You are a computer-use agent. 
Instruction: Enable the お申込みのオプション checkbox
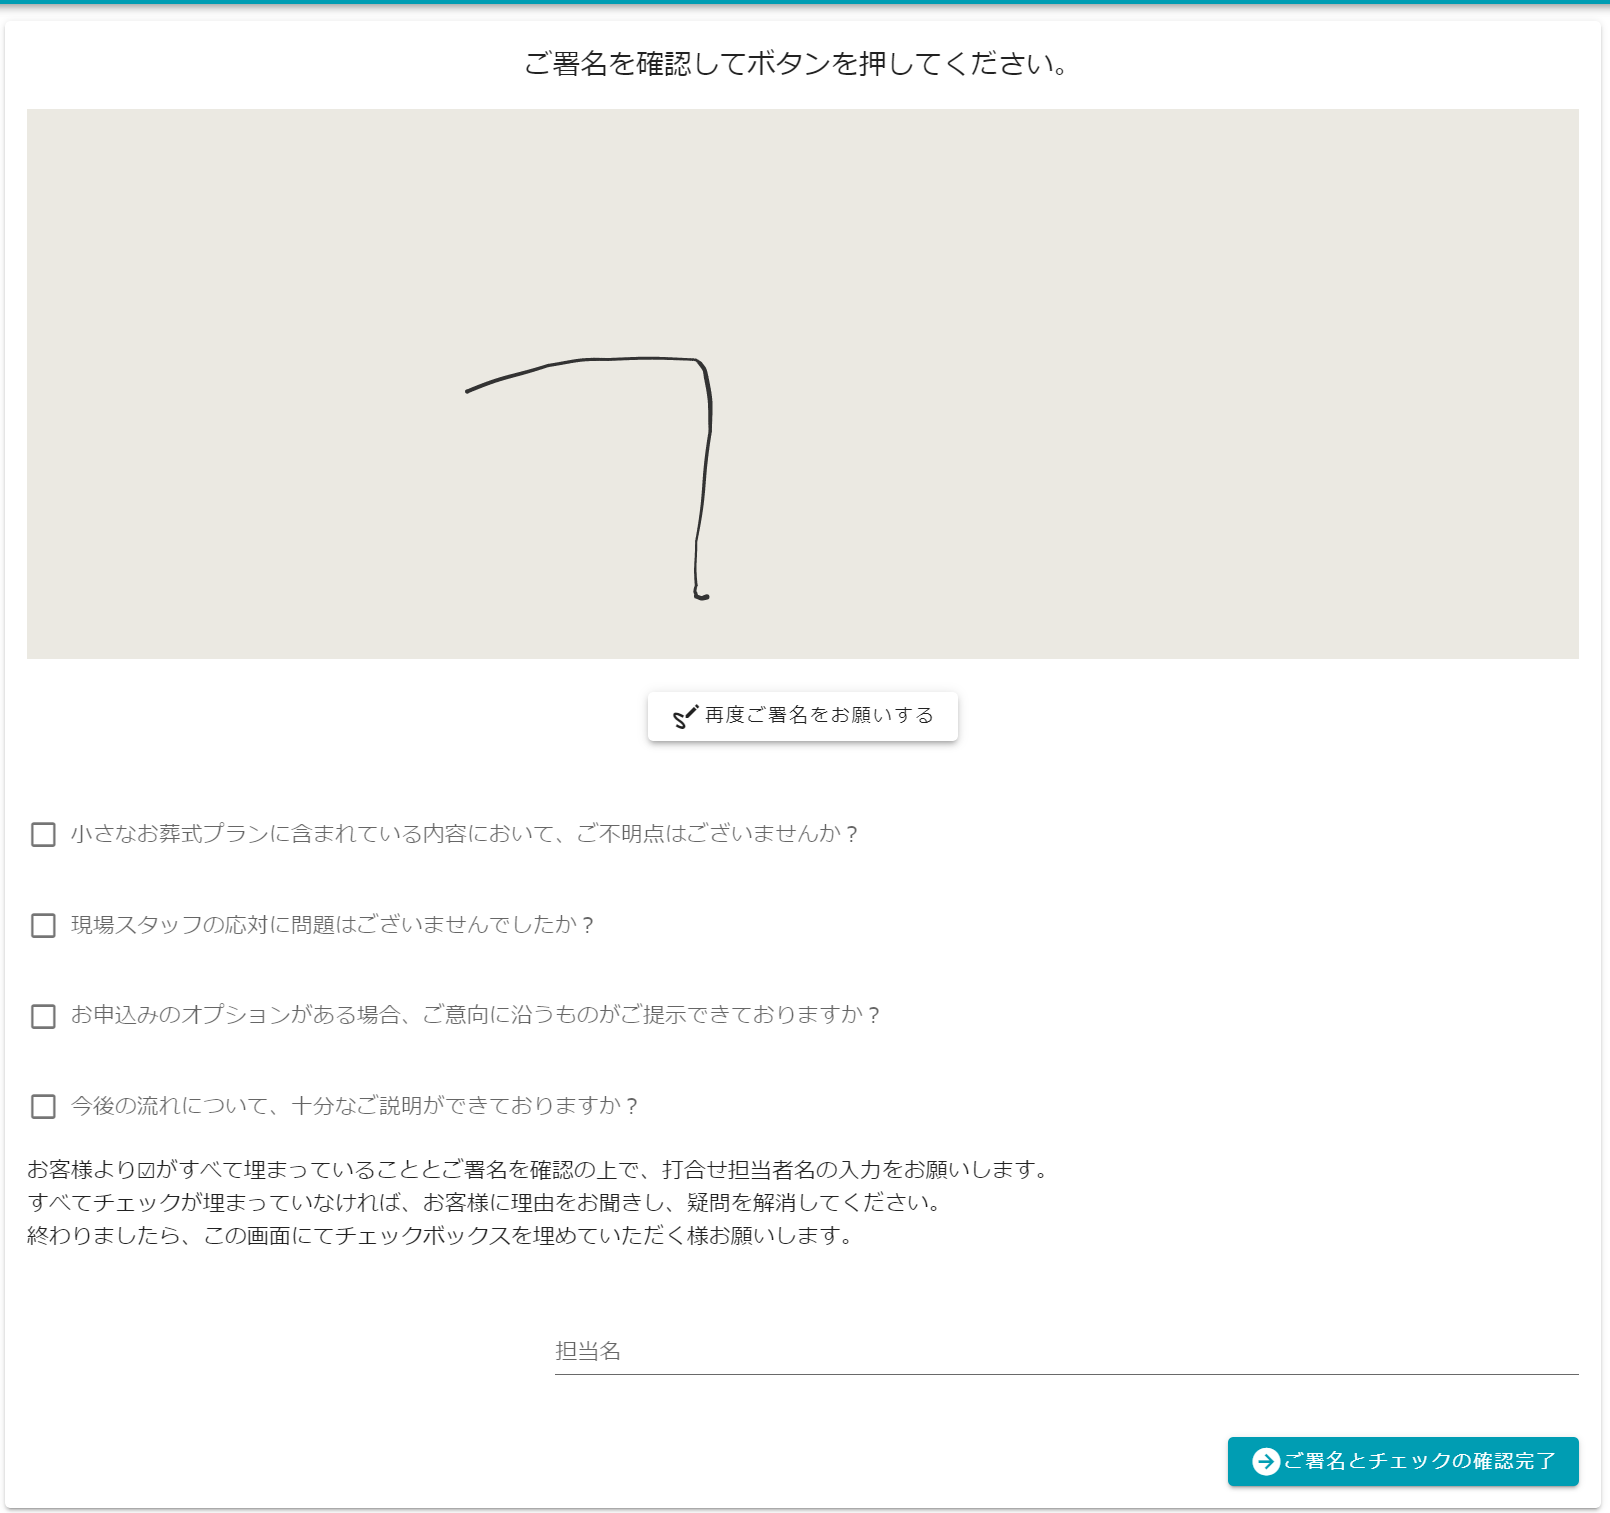point(43,1016)
